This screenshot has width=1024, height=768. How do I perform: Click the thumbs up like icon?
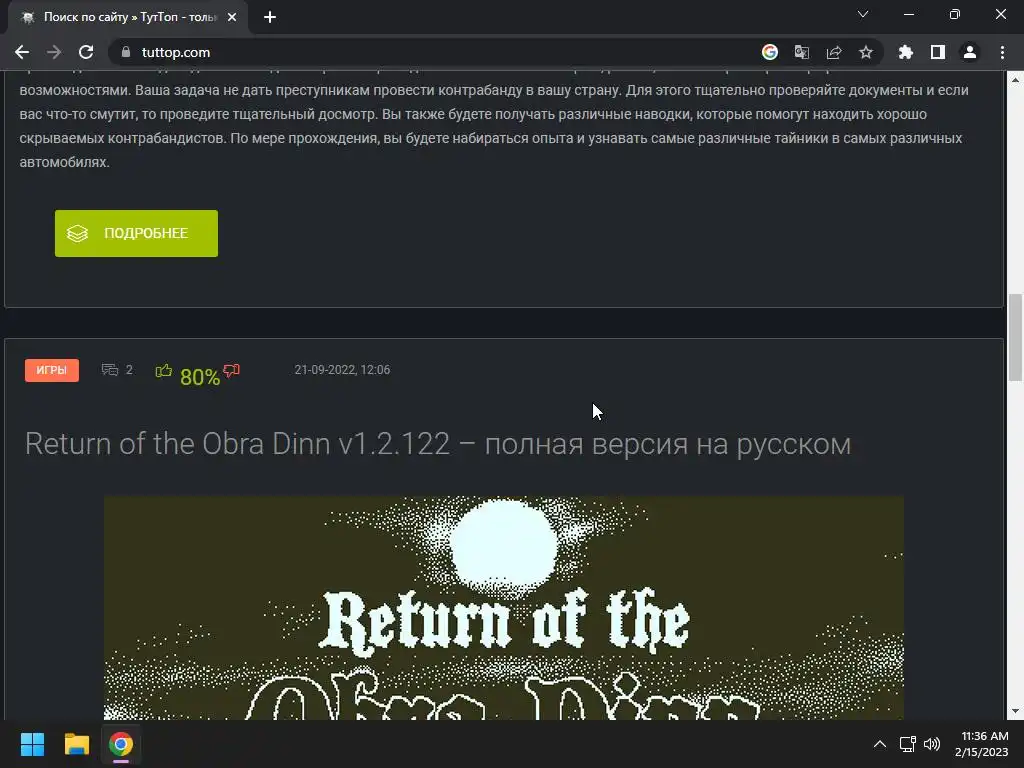click(x=163, y=371)
